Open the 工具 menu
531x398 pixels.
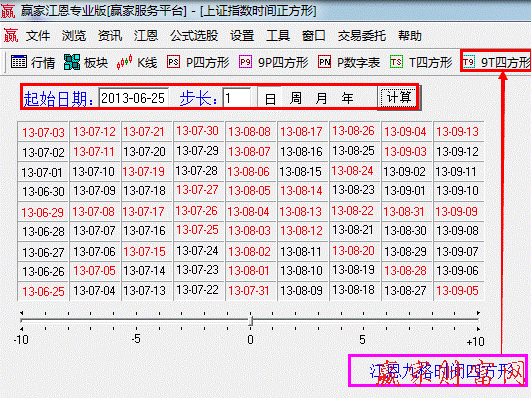point(278,35)
